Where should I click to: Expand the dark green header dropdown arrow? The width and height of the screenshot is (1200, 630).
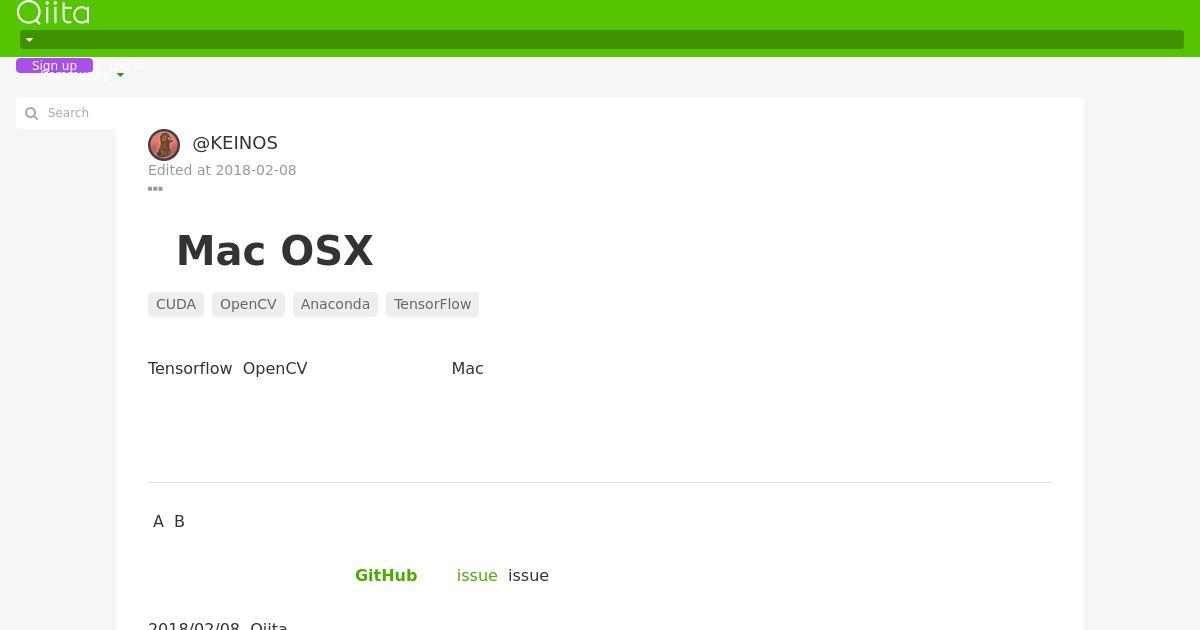(29, 40)
